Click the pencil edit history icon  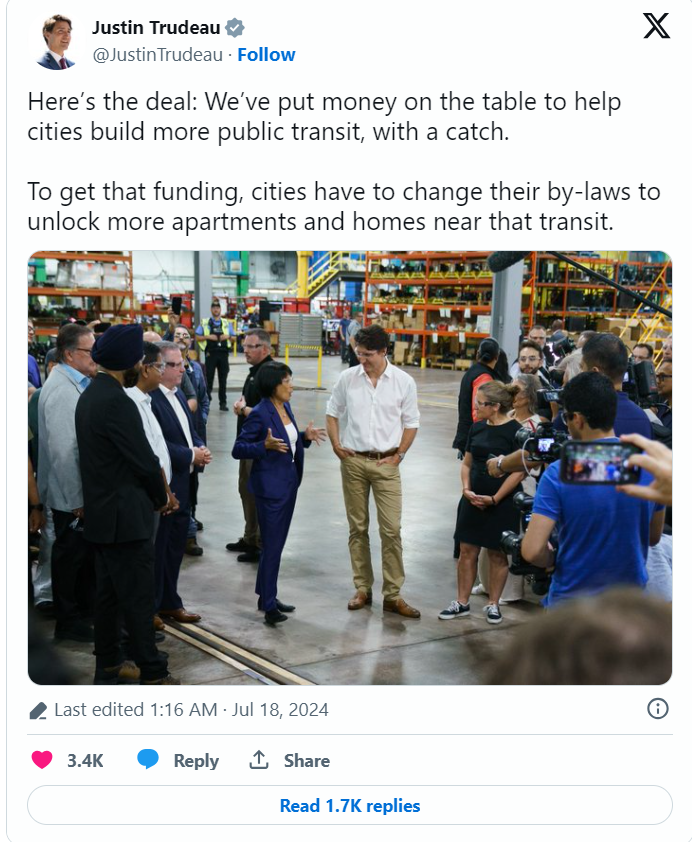38,710
